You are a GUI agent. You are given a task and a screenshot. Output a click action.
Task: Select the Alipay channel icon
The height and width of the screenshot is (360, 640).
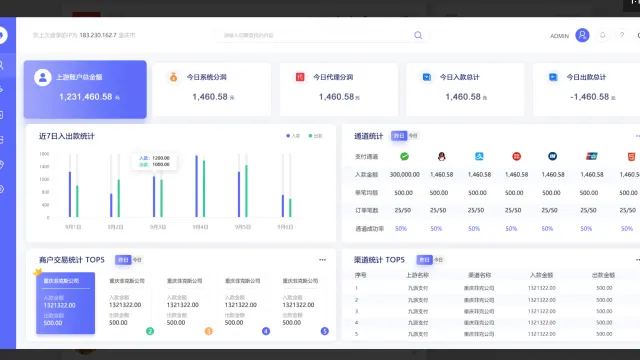[479, 156]
